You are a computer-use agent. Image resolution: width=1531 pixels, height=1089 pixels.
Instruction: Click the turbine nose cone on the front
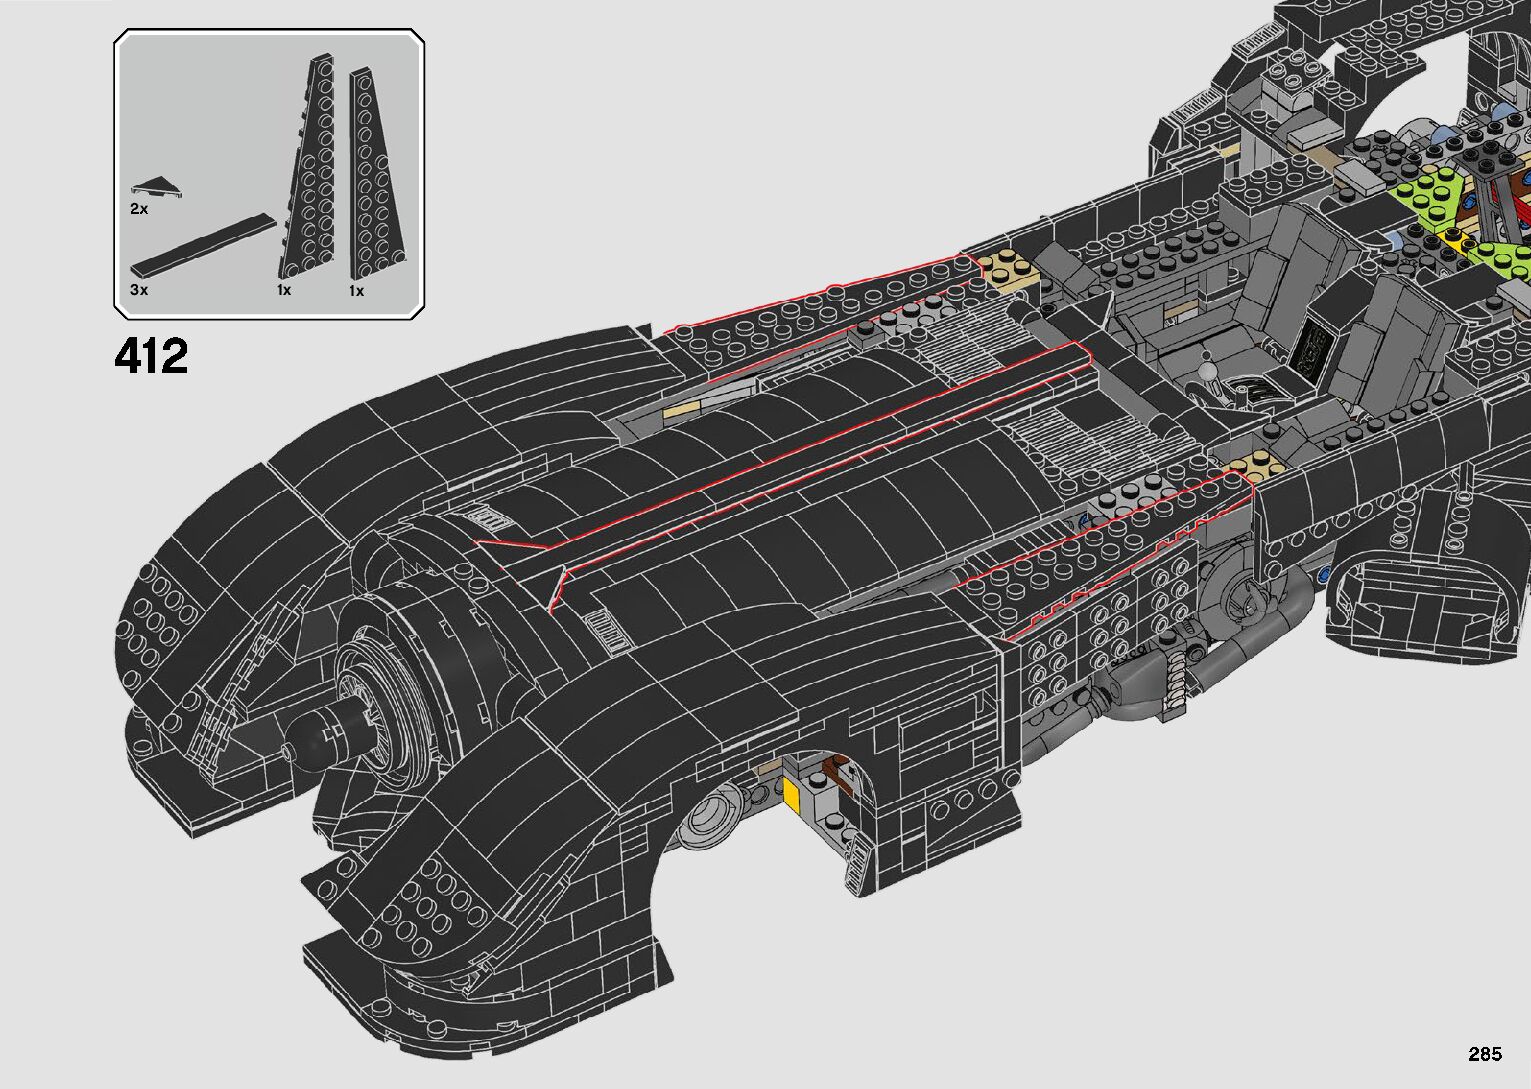coord(318,734)
